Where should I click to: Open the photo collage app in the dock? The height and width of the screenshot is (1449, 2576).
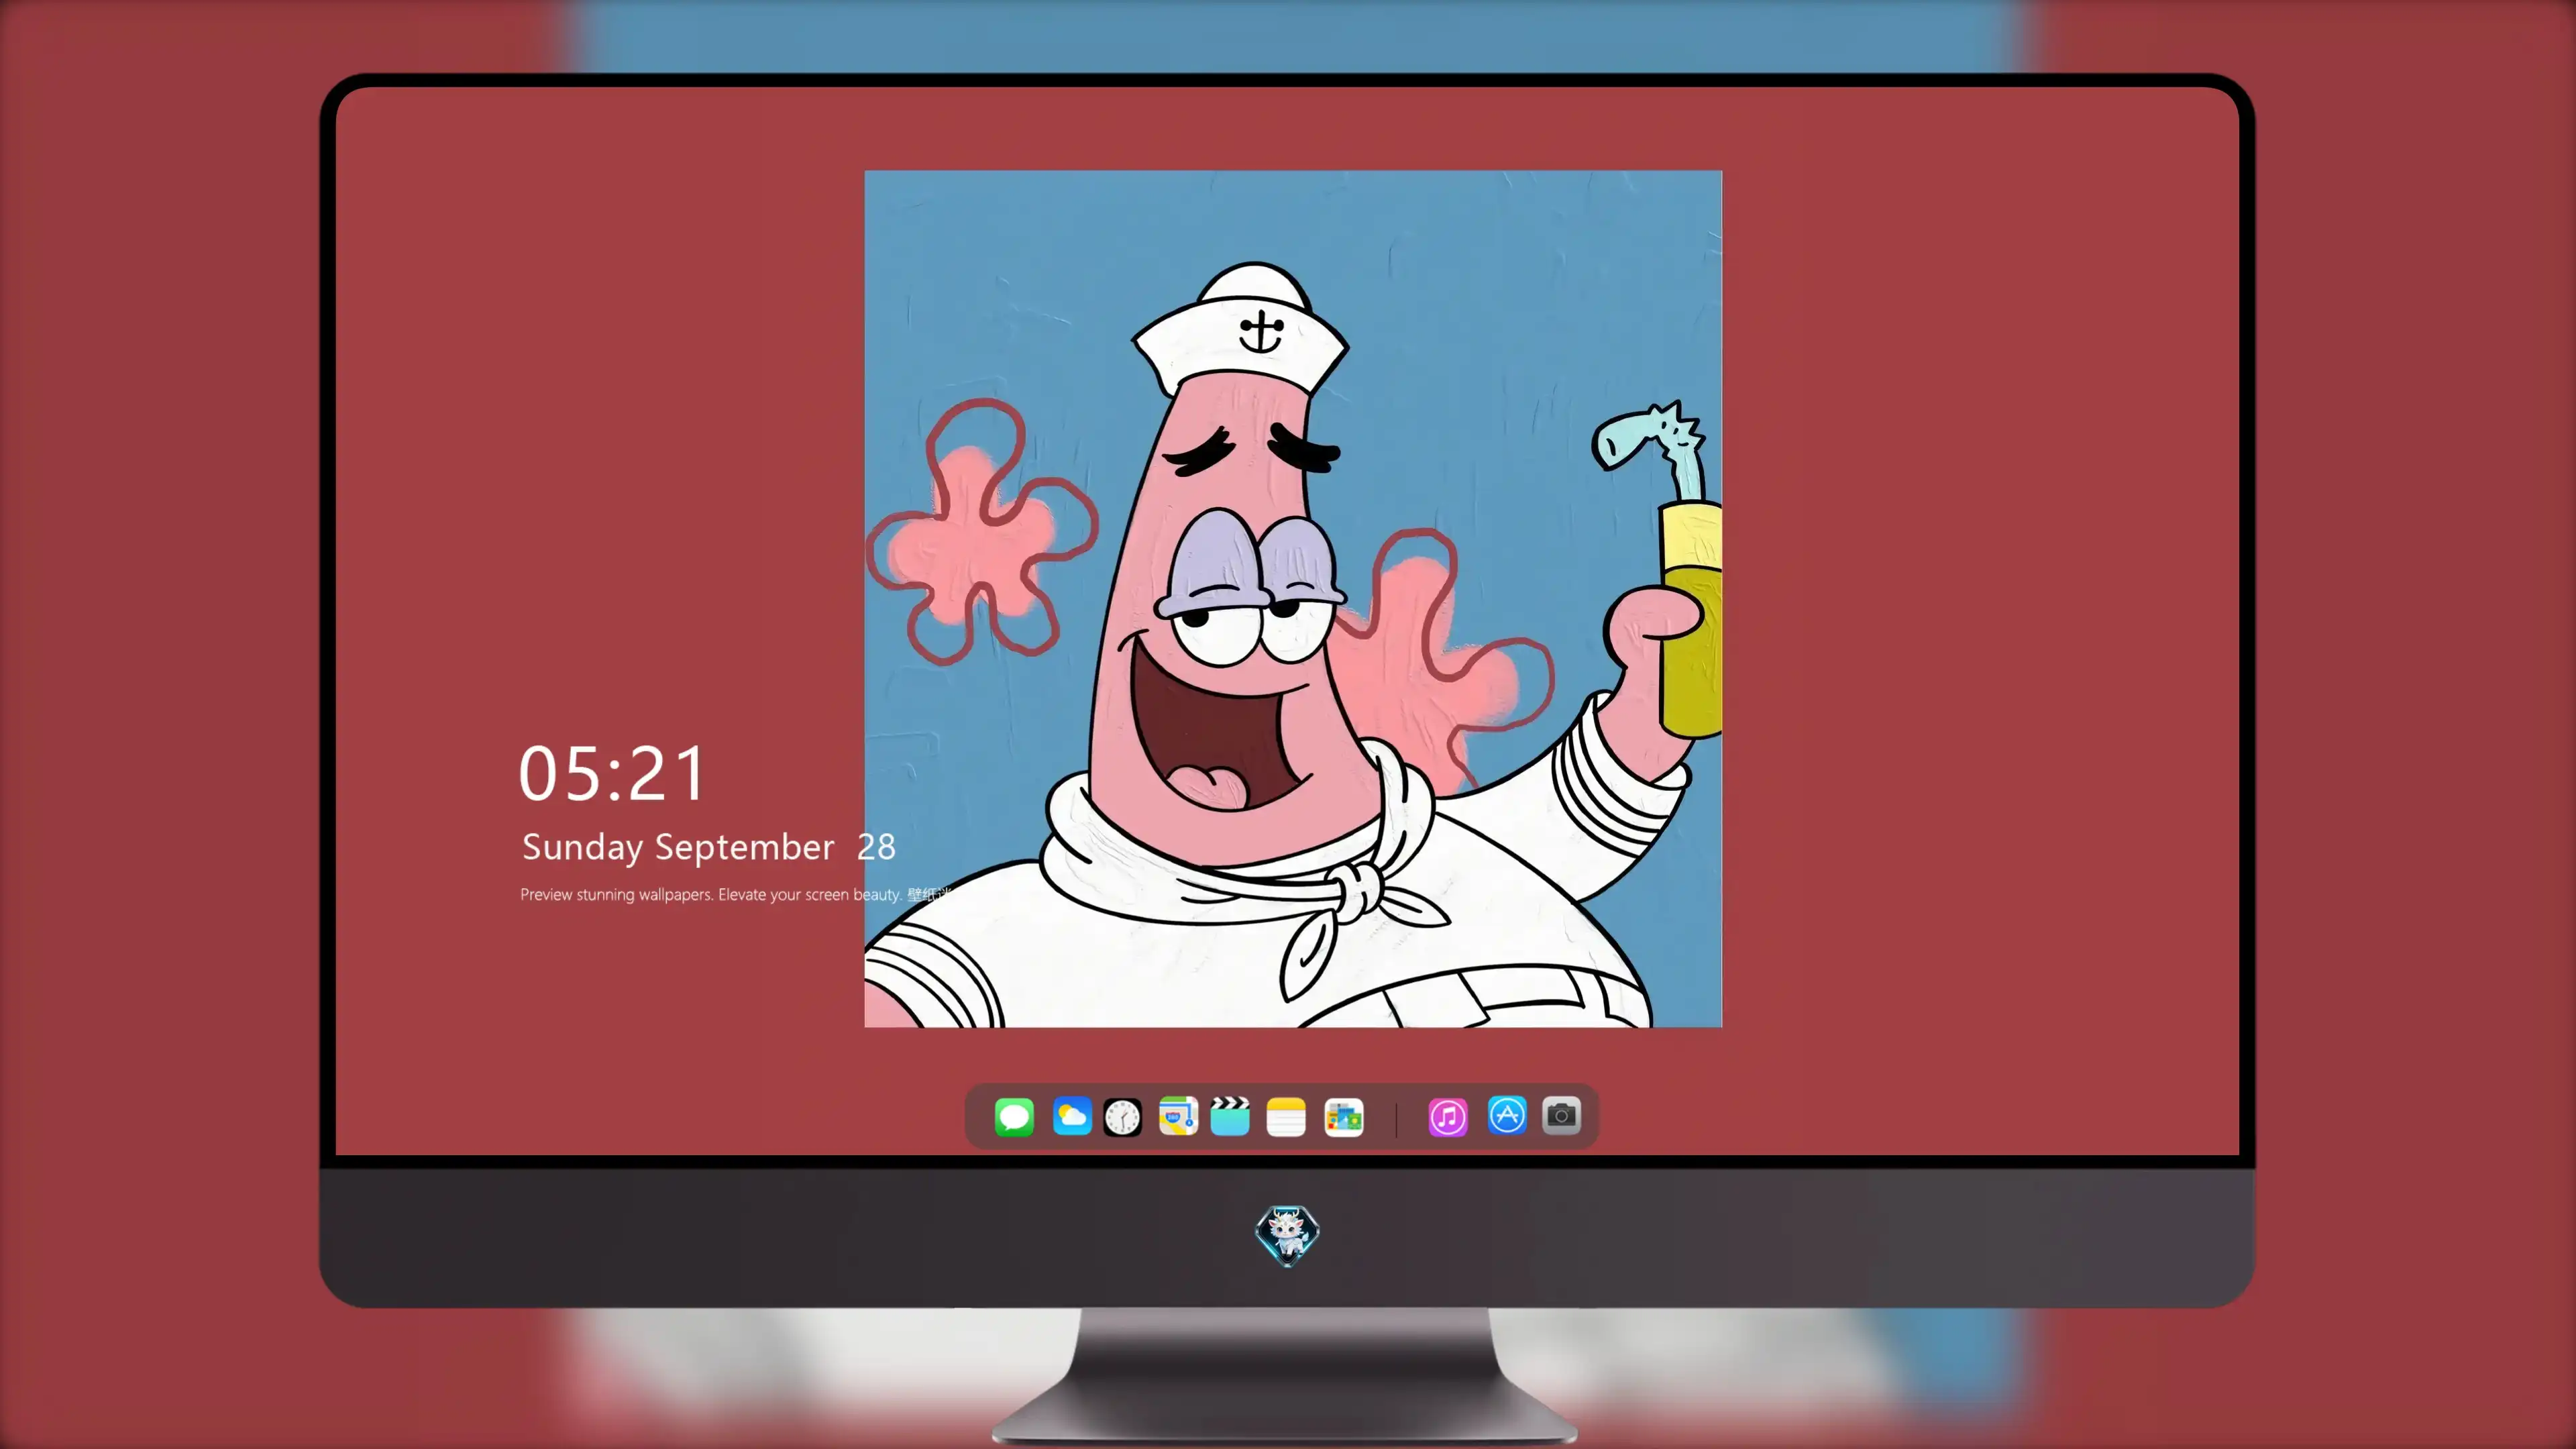pos(1344,1117)
